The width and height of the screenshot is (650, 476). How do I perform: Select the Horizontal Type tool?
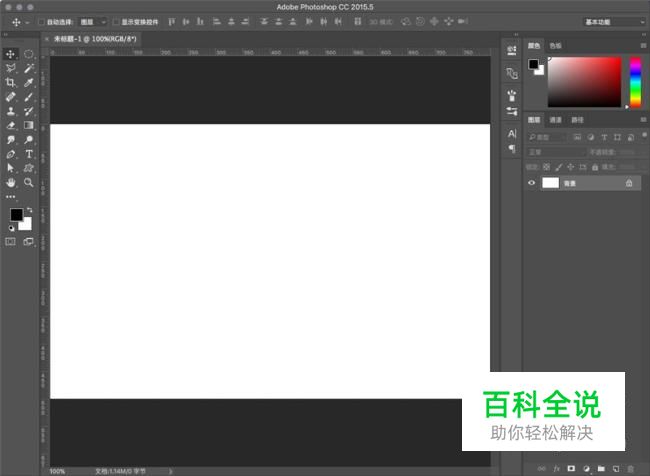(x=29, y=155)
